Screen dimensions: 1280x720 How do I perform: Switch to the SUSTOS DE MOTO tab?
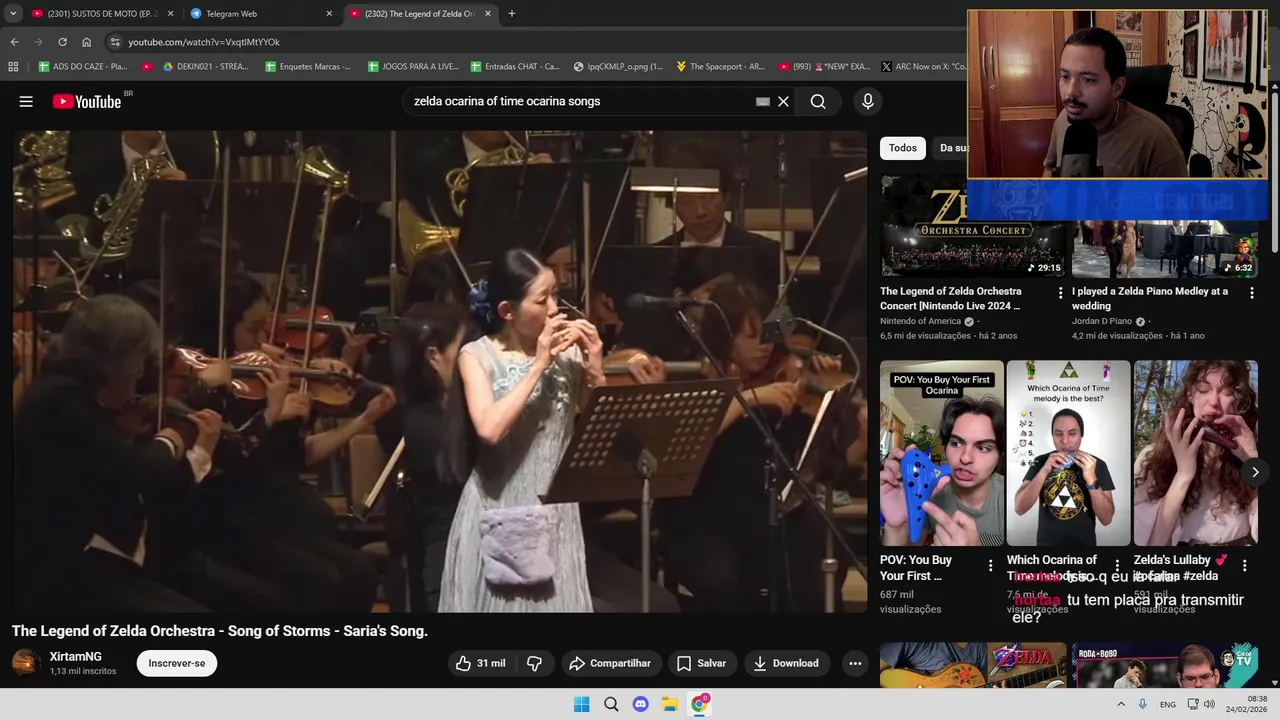(102, 14)
